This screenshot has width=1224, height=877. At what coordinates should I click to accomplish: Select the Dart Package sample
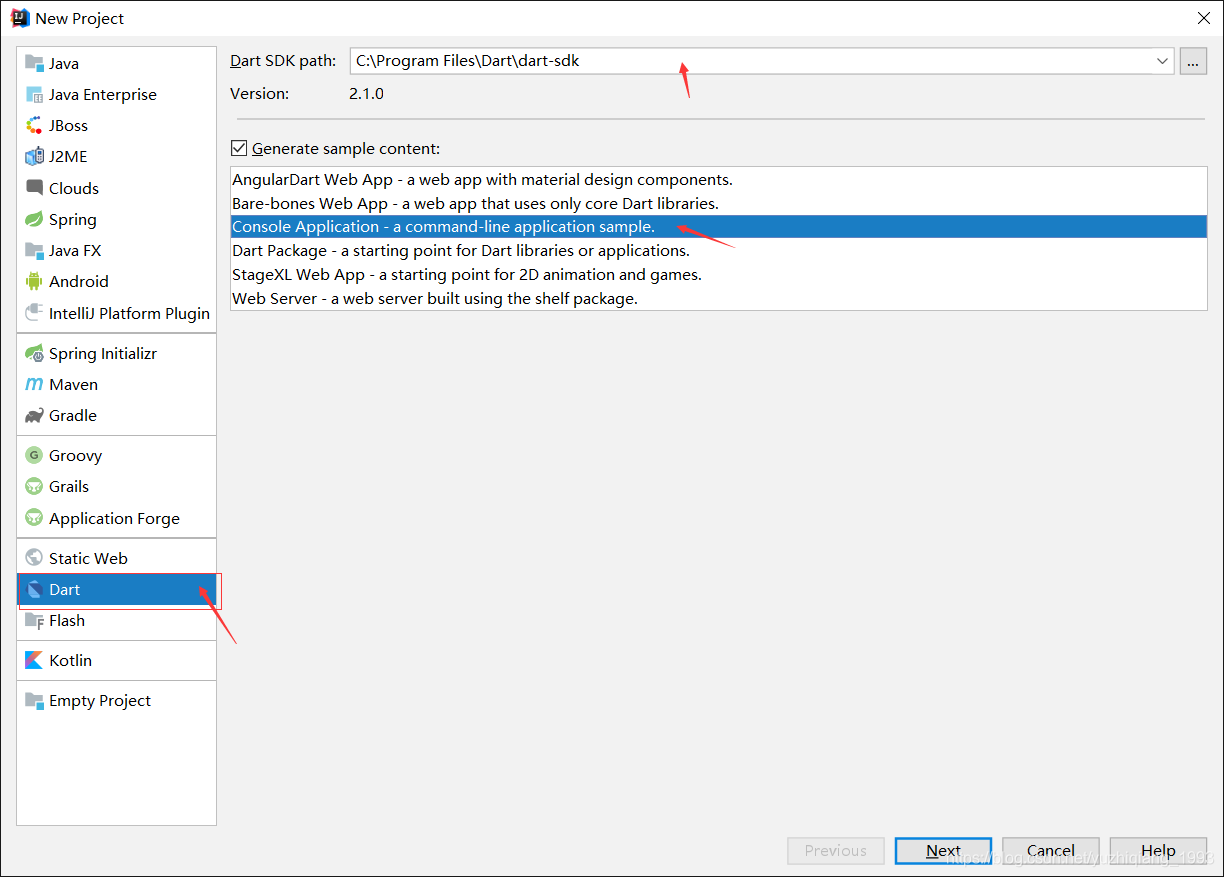click(x=718, y=251)
